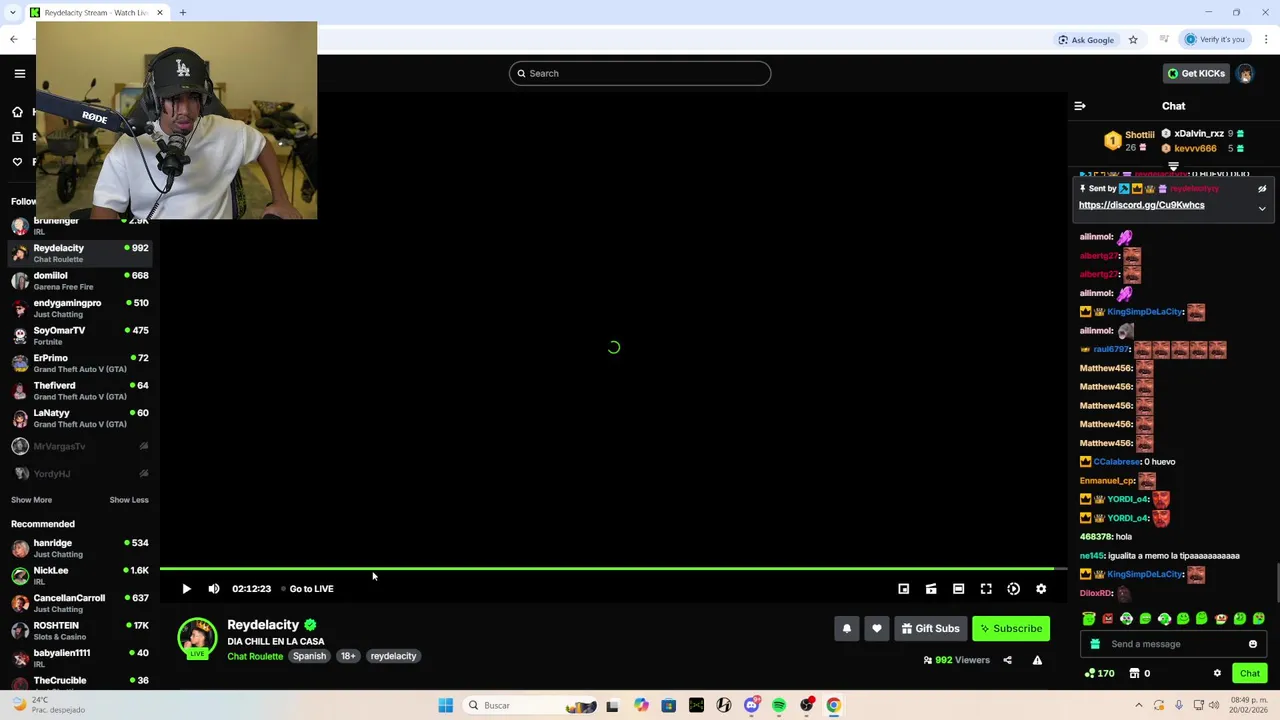Toggle theater mode in player
Viewport: 1280px width, 720px height.
[958, 589]
